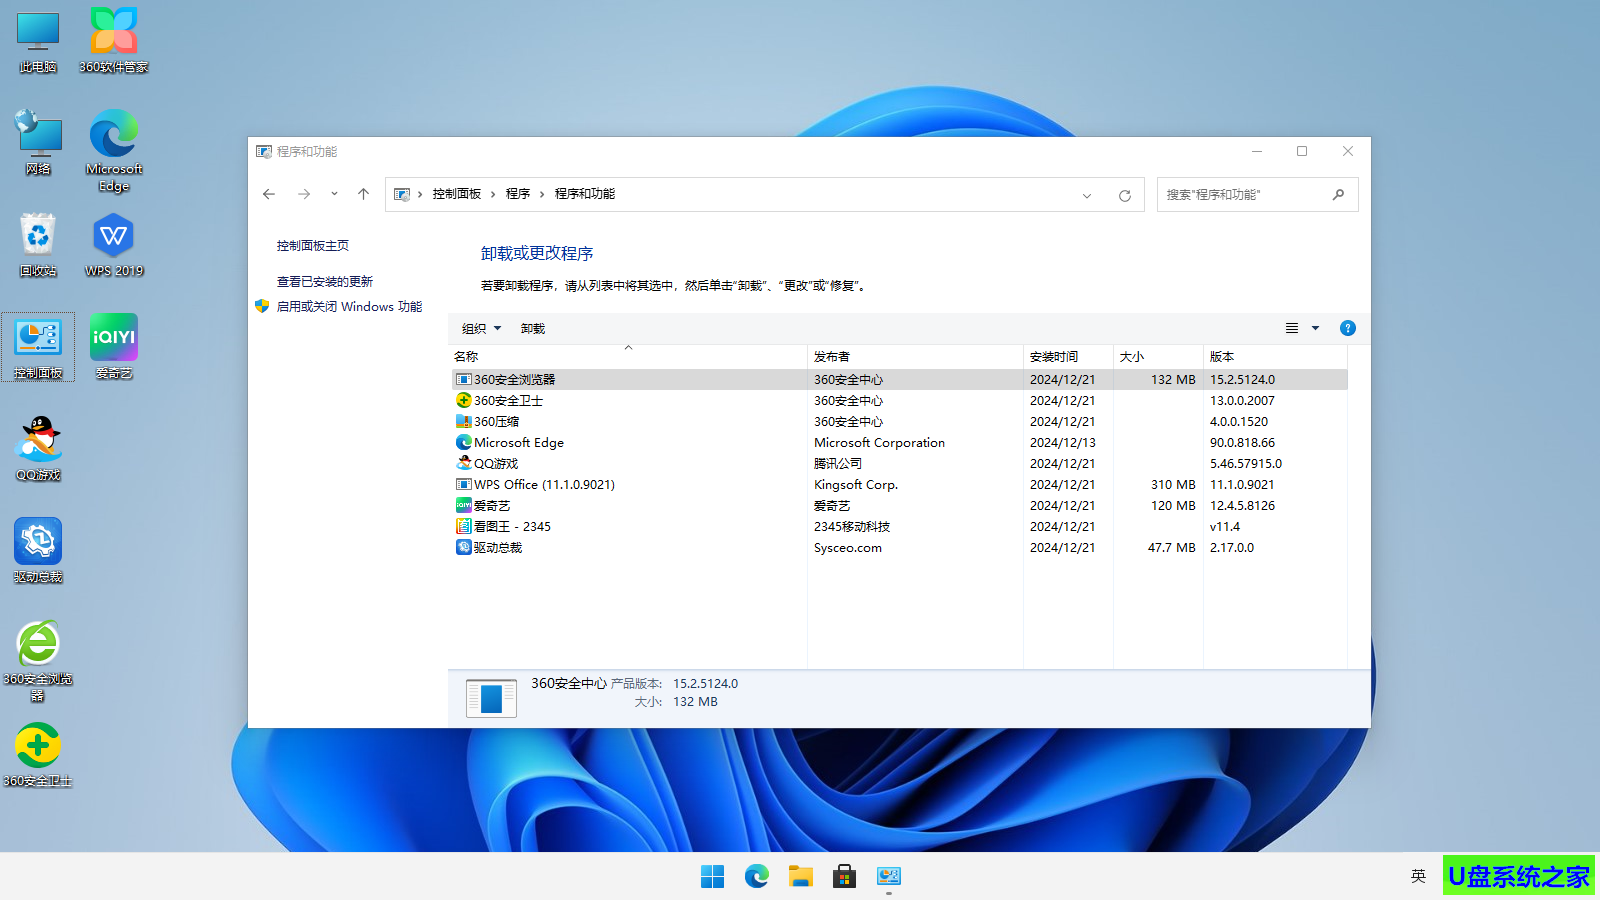Click the Windows Start button on taskbar
Image resolution: width=1600 pixels, height=900 pixels.
coord(712,877)
